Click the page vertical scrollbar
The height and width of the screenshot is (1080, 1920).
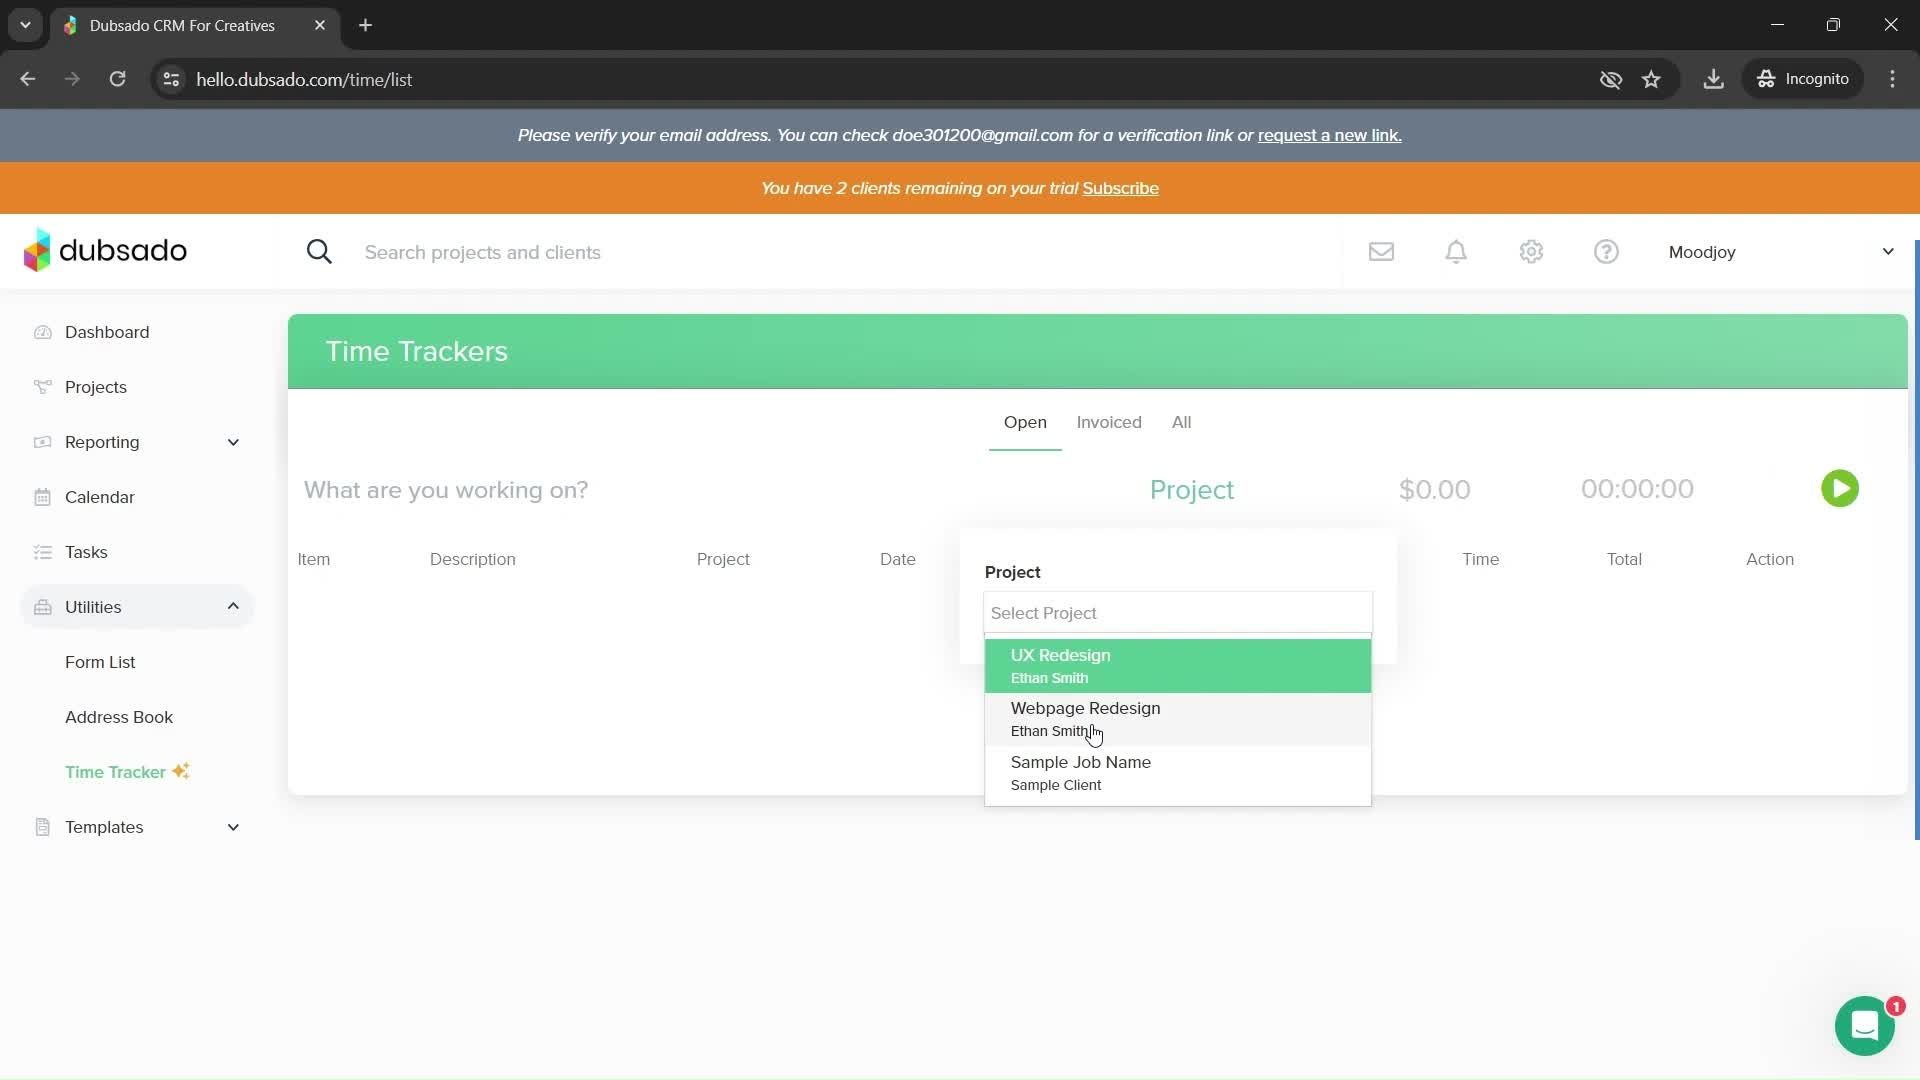1915,540
